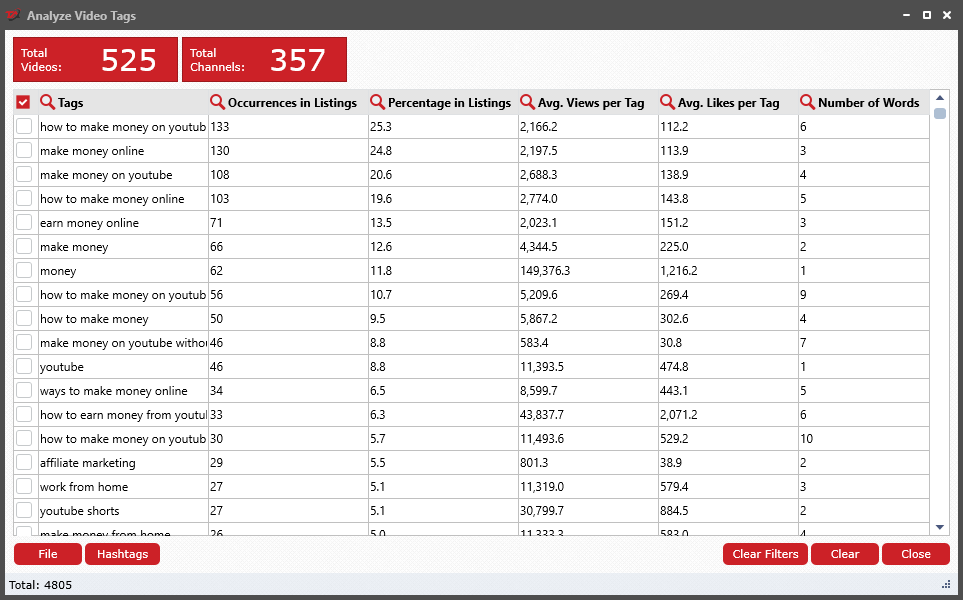Click Clear Filters
Viewport: 963px width, 600px height.
coord(764,554)
